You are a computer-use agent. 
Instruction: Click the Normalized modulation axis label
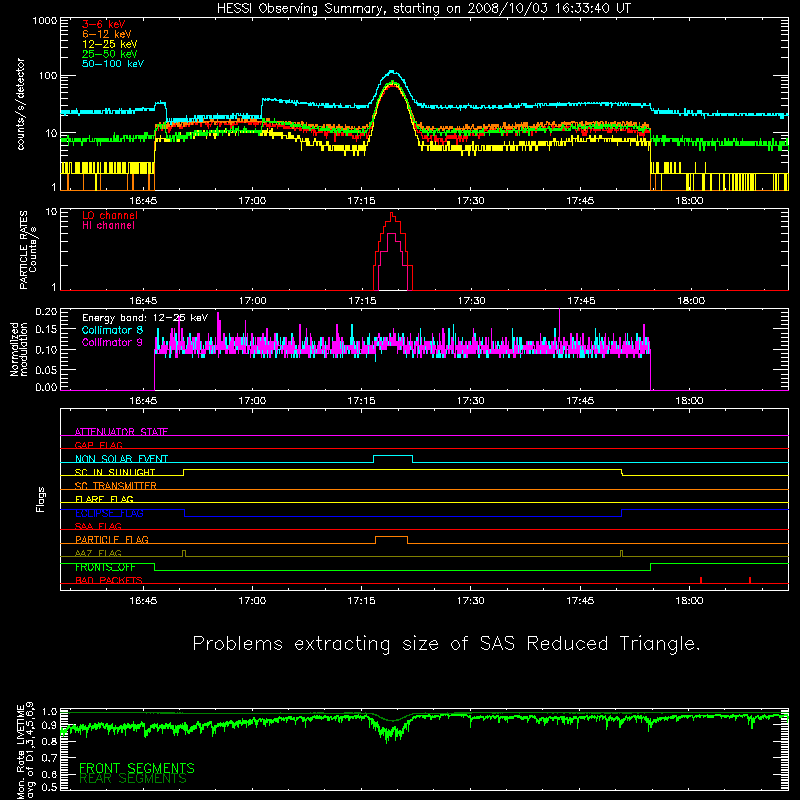19,349
